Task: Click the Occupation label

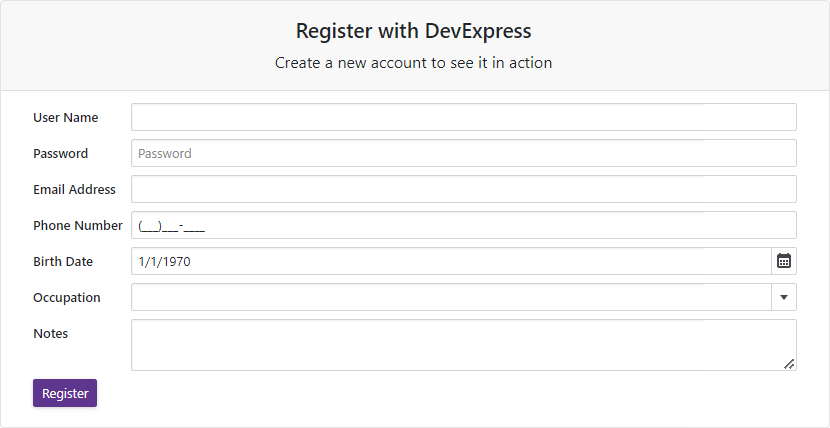Action: click(67, 297)
